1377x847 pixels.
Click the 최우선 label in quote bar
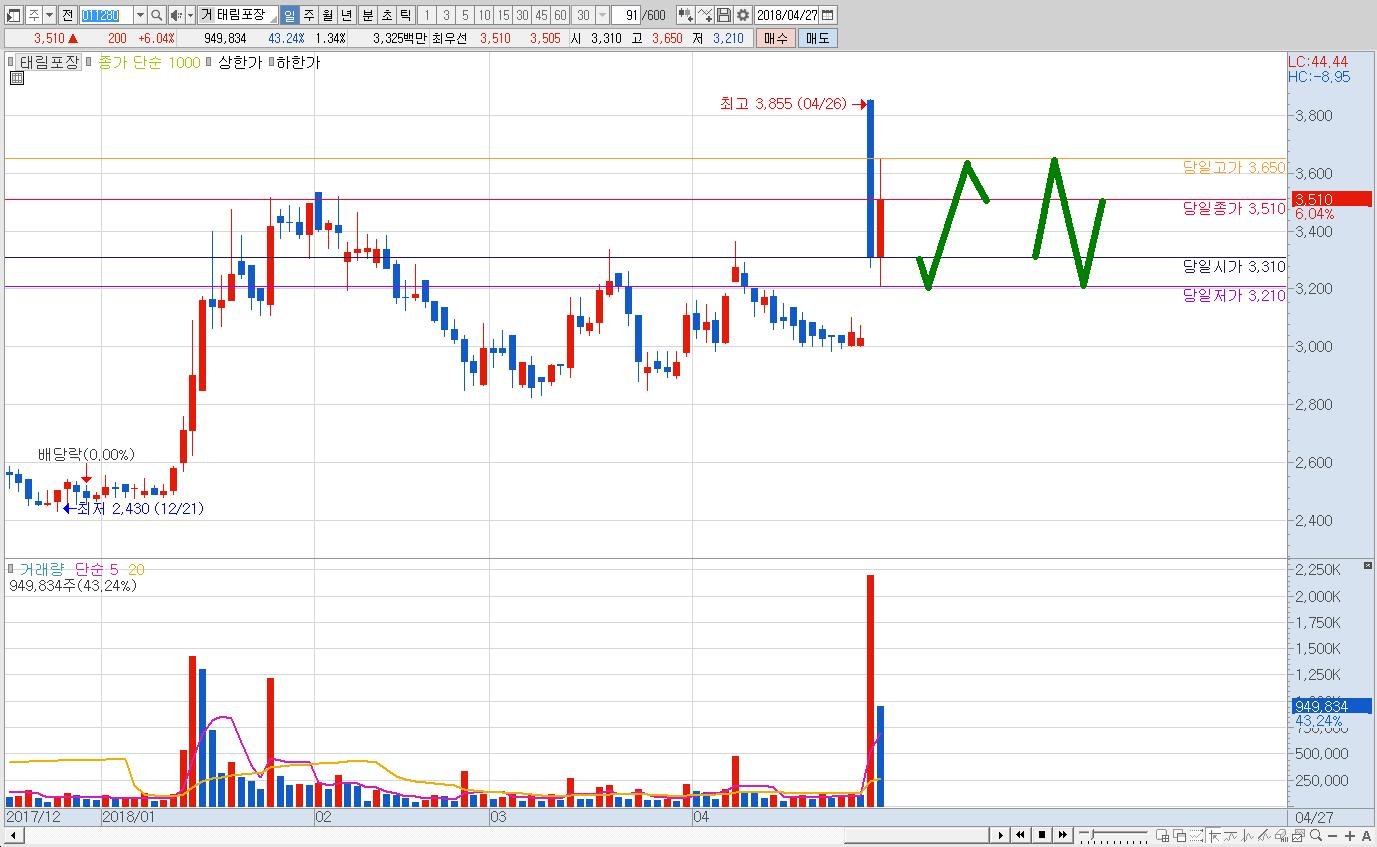coord(448,38)
